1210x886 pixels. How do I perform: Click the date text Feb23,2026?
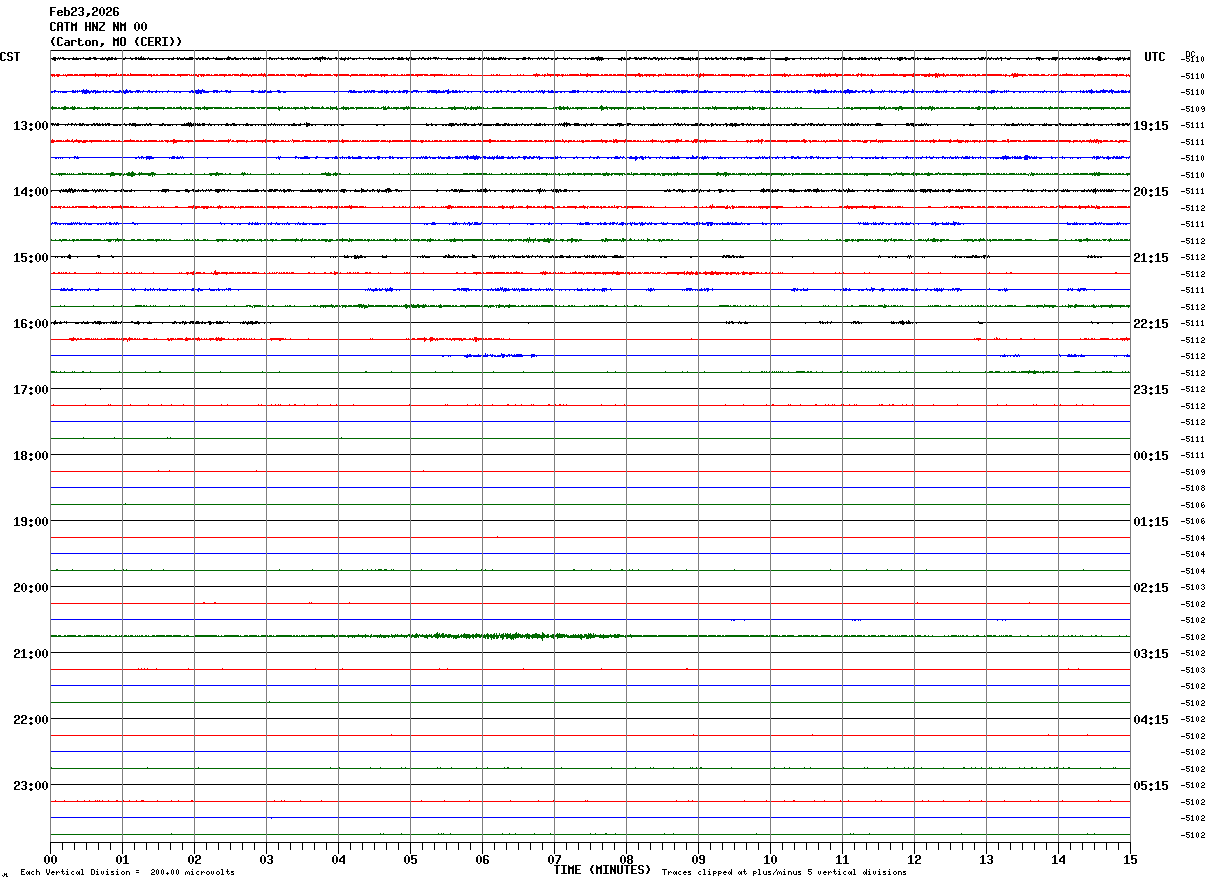coord(84,12)
